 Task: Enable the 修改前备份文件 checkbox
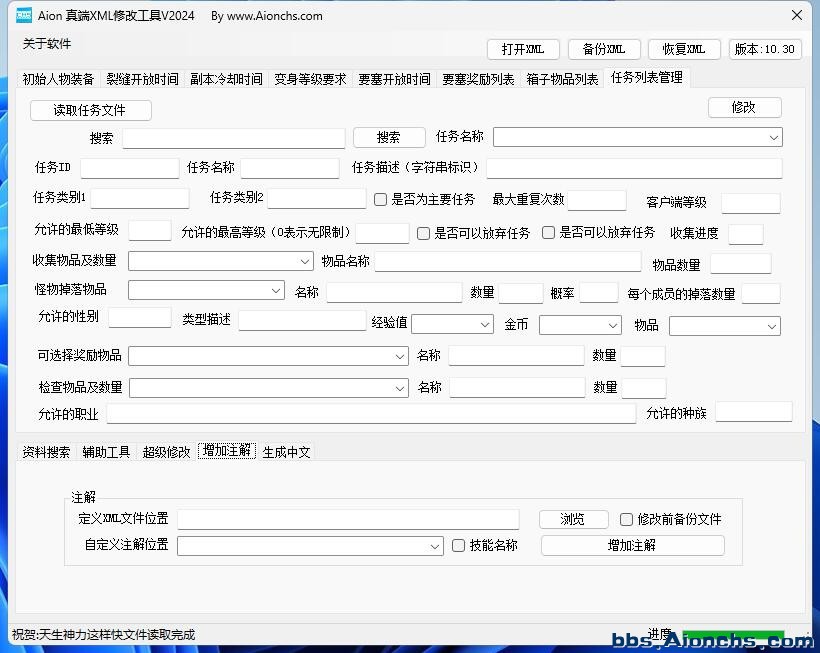coord(625,519)
